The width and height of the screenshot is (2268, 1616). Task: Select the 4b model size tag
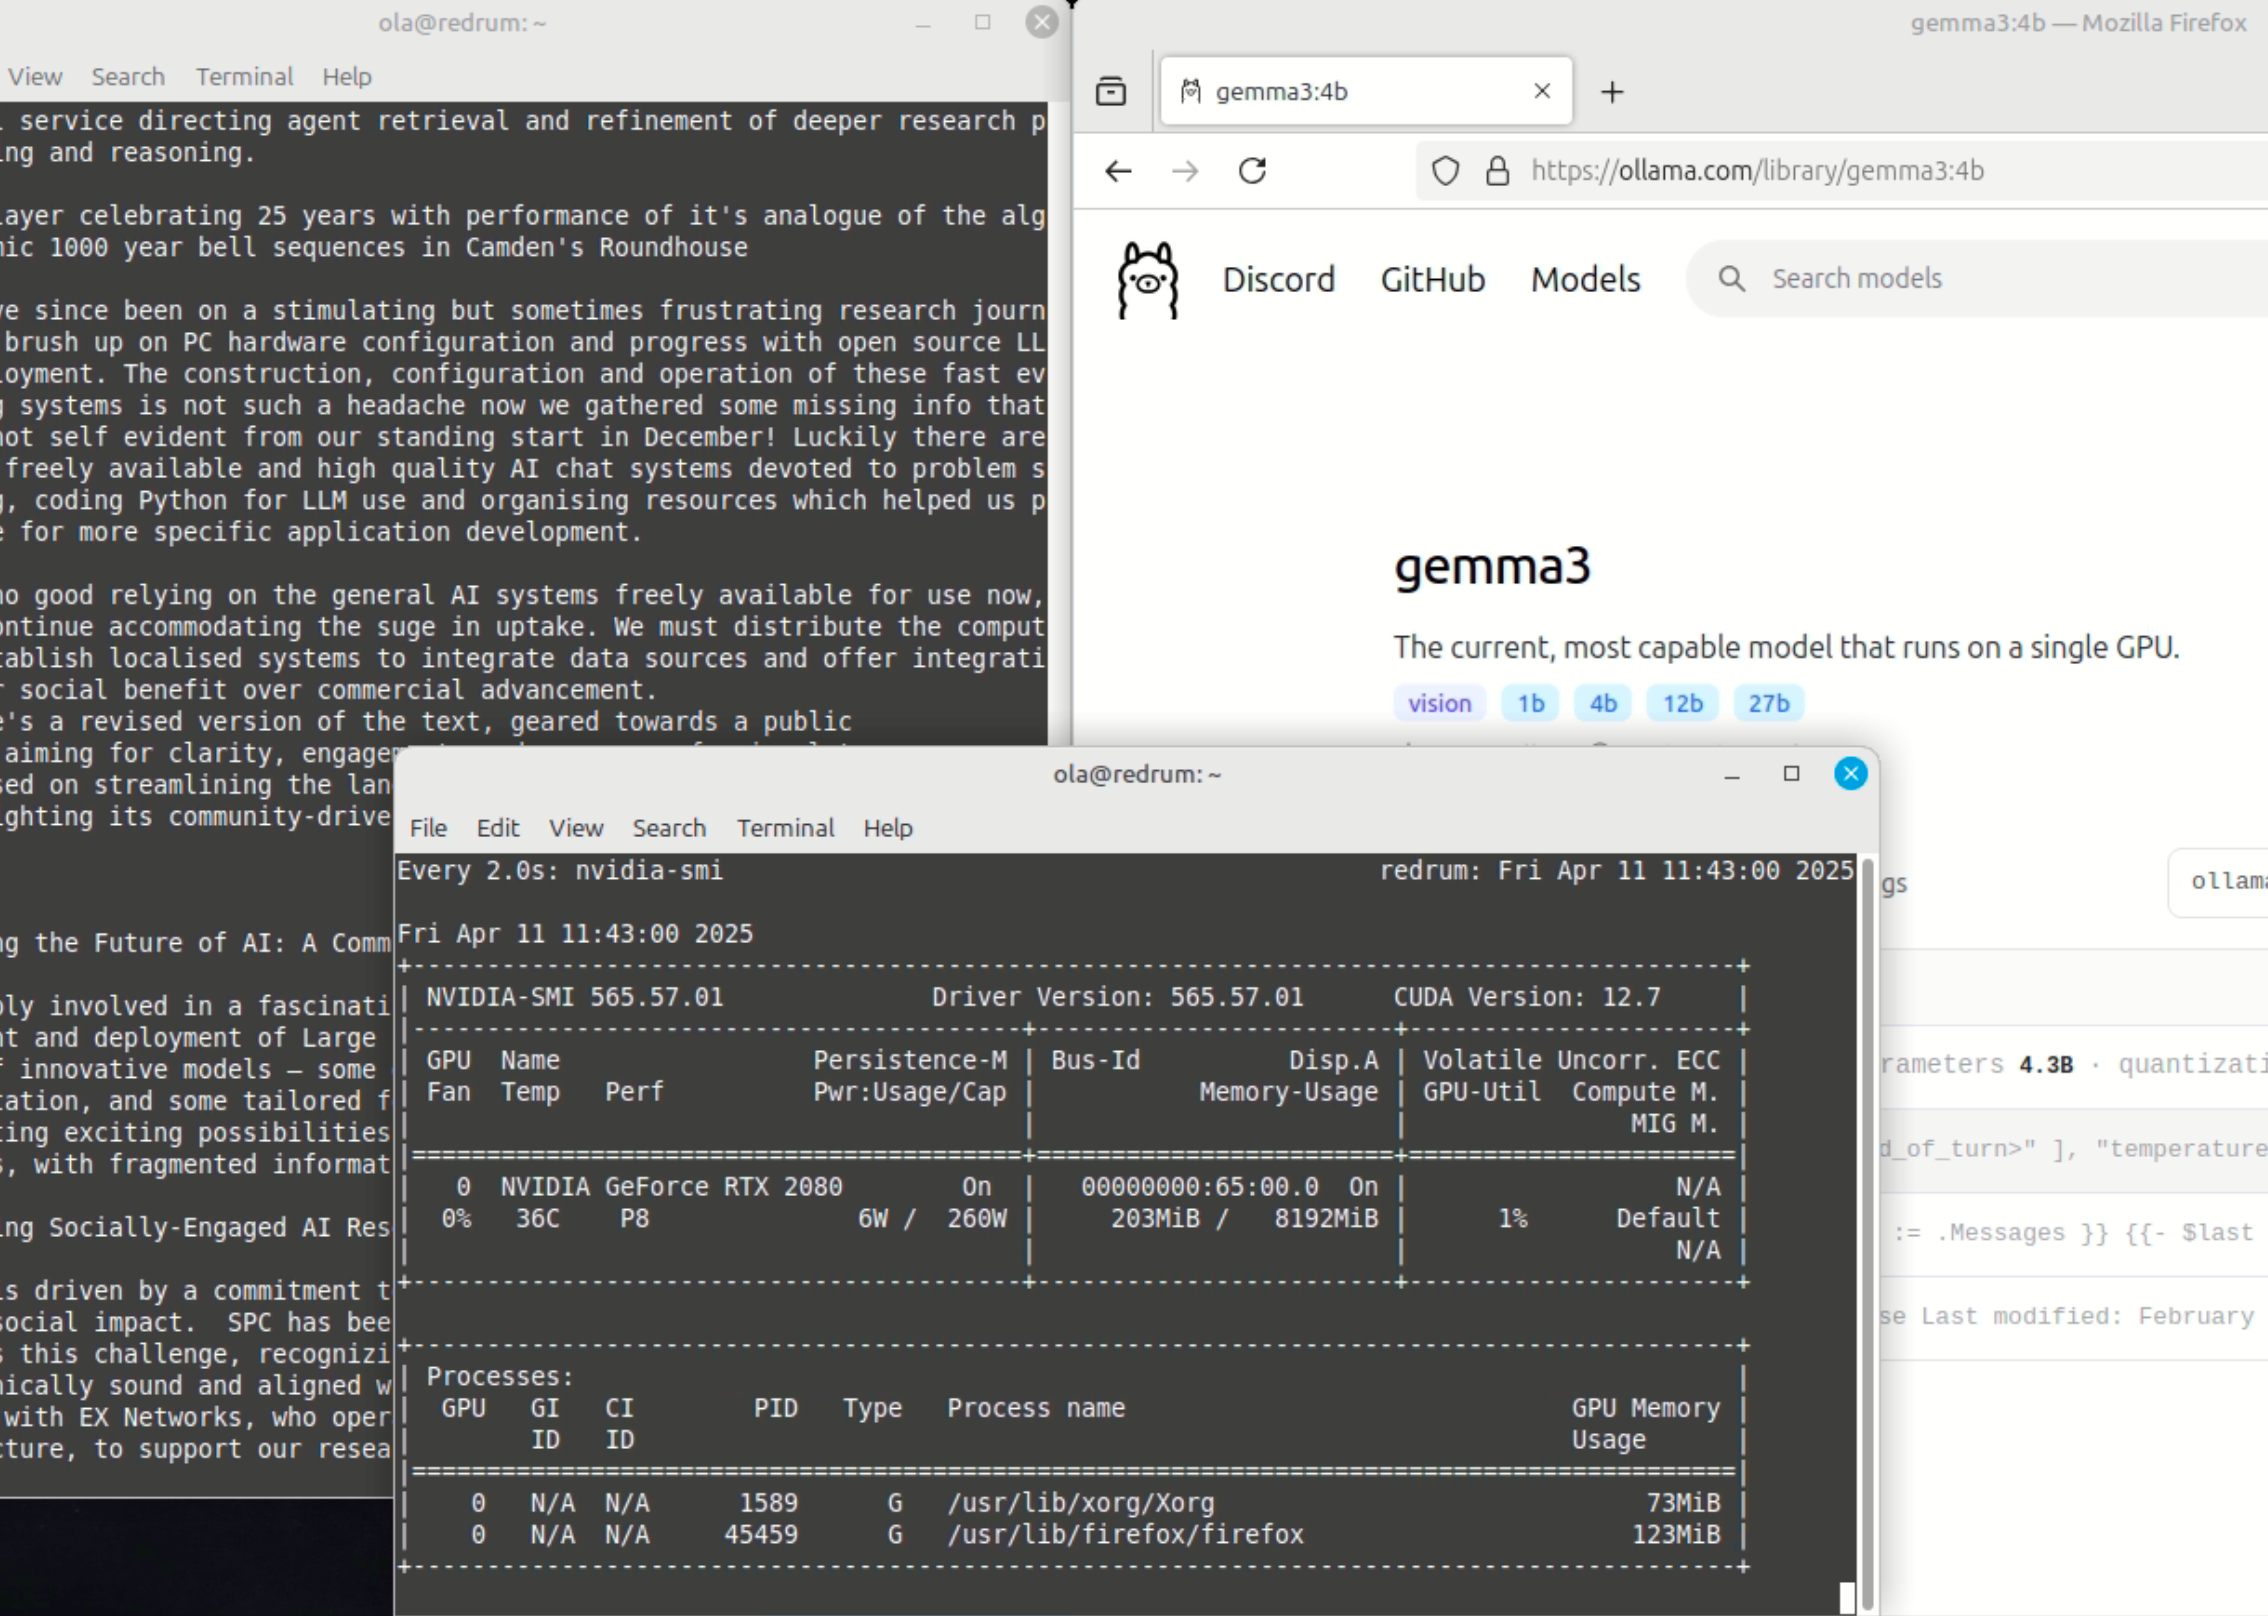pyautogui.click(x=1602, y=703)
